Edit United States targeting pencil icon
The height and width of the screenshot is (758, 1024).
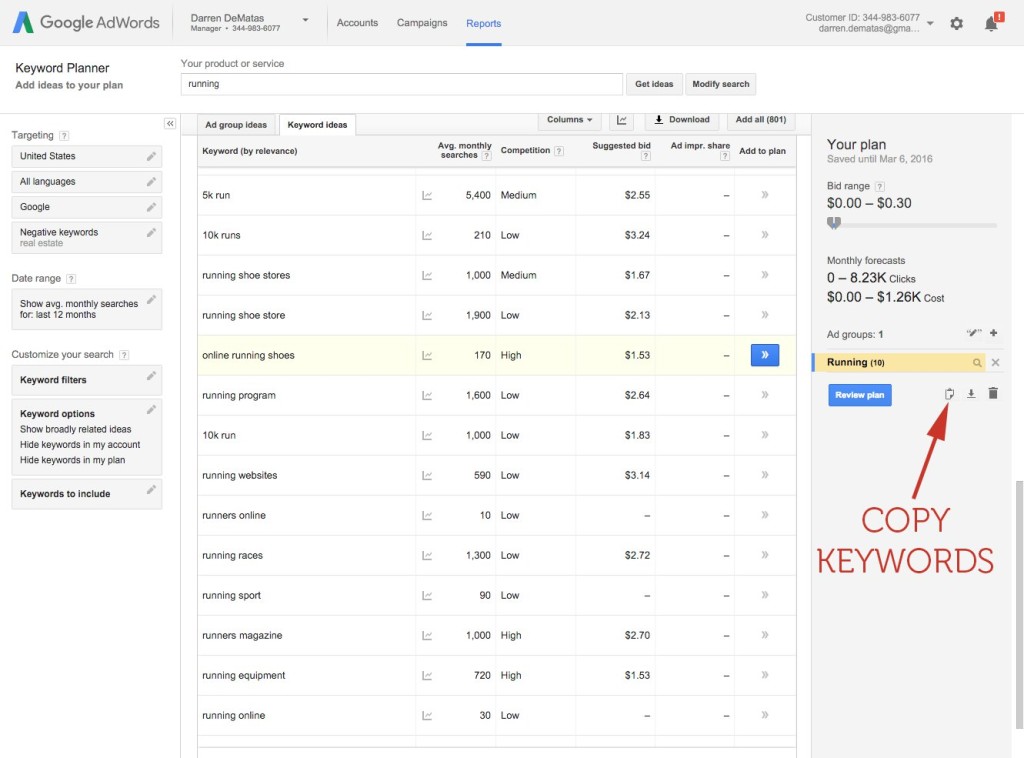[x=151, y=156]
